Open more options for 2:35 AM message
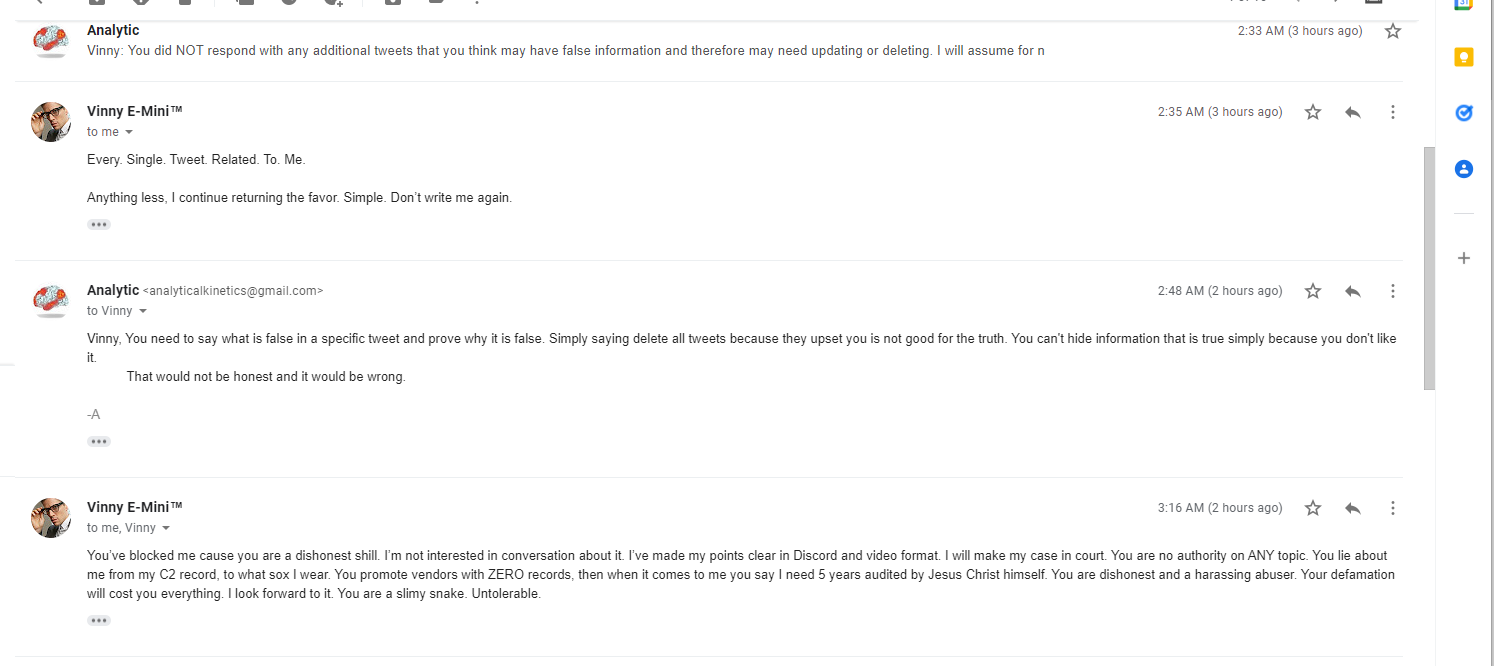Viewport: 1494px width, 666px height. point(1393,112)
